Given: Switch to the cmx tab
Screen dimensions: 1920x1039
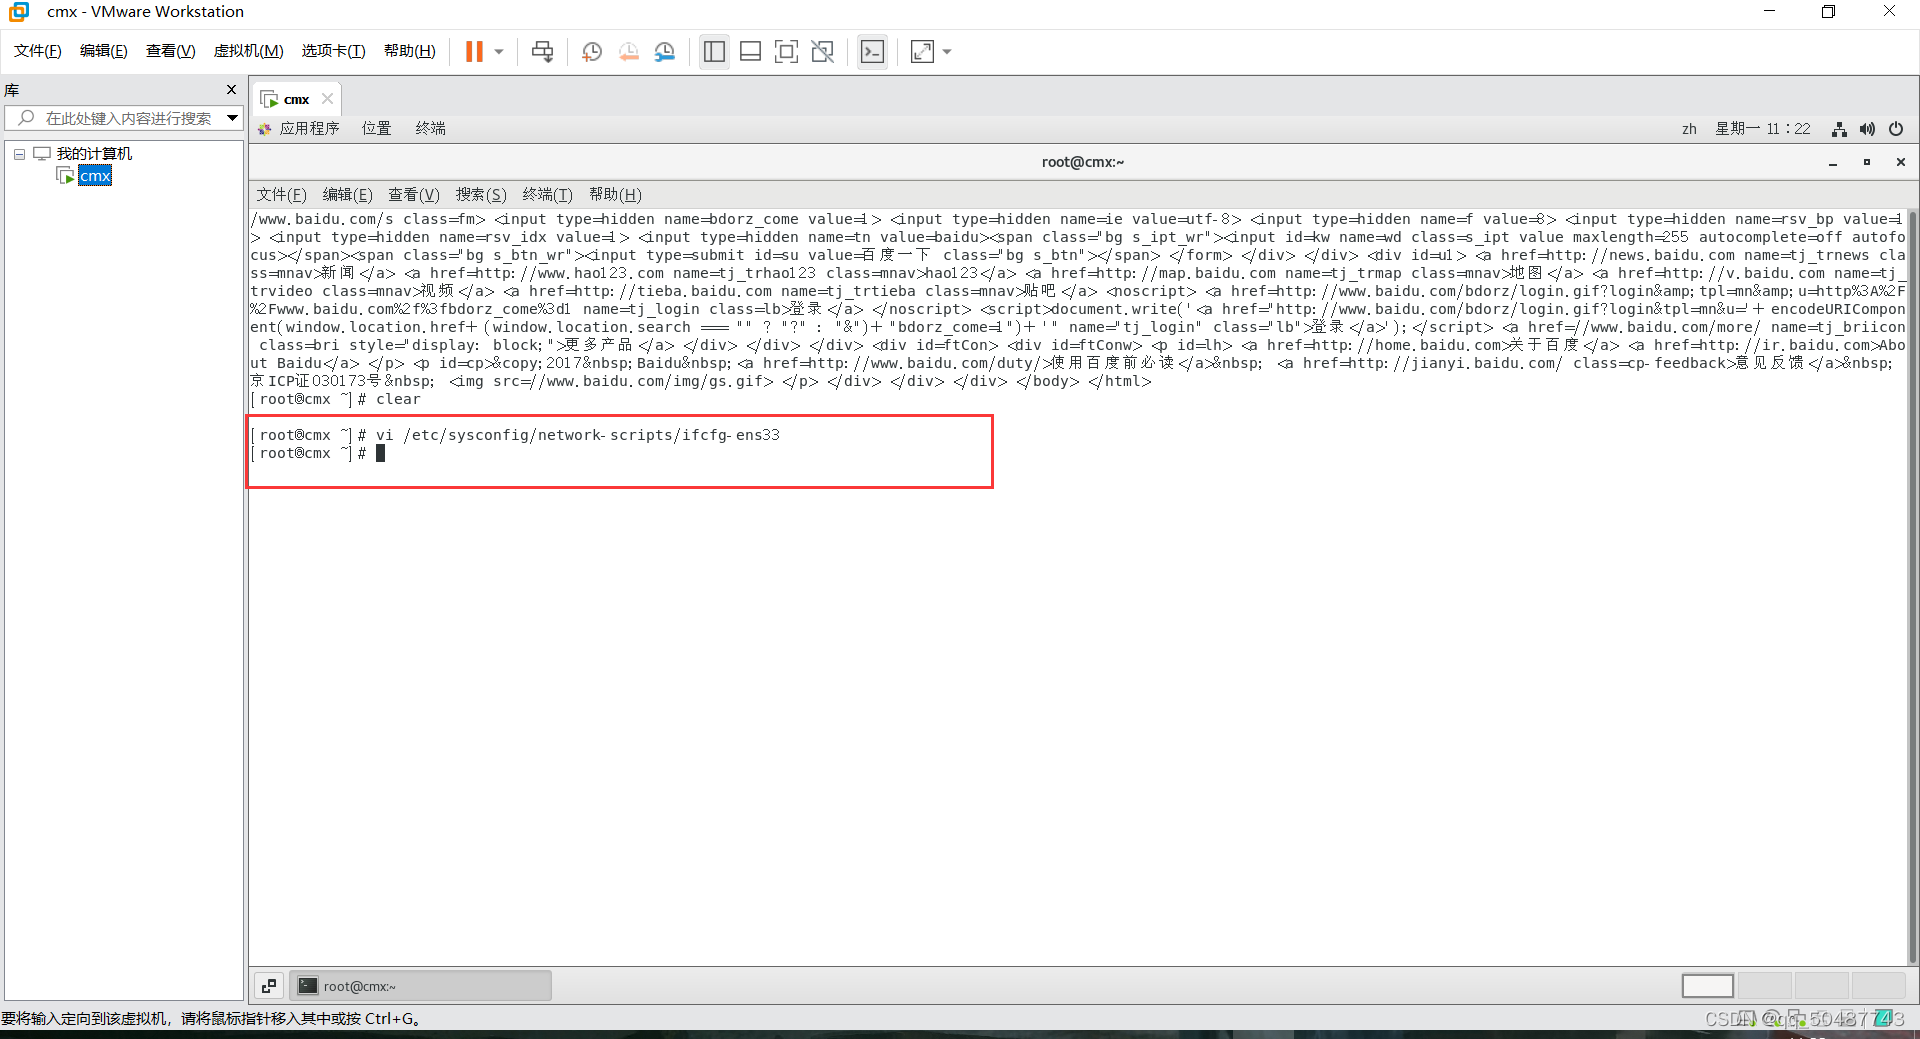Looking at the screenshot, I should click(x=296, y=99).
